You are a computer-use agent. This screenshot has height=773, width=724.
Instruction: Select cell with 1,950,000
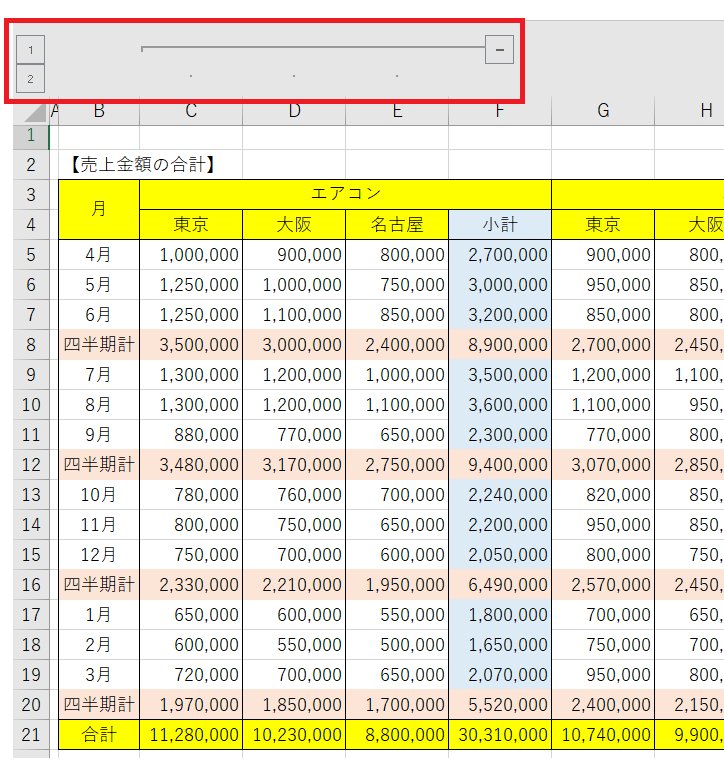[x=397, y=585]
